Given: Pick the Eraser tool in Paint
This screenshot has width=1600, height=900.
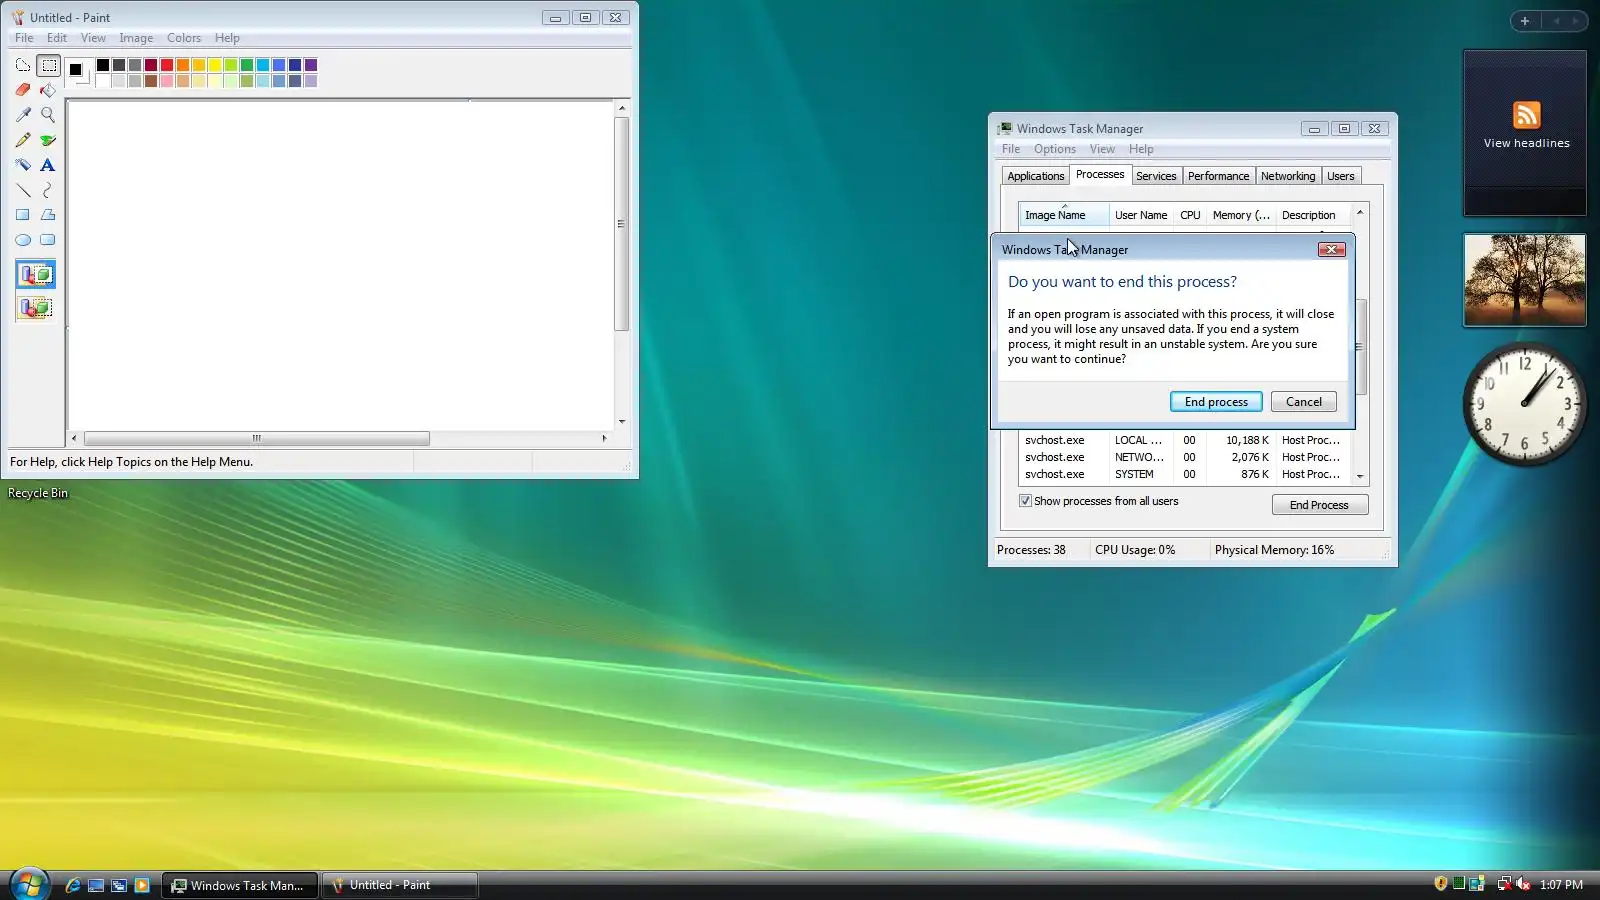Looking at the screenshot, I should (x=23, y=90).
